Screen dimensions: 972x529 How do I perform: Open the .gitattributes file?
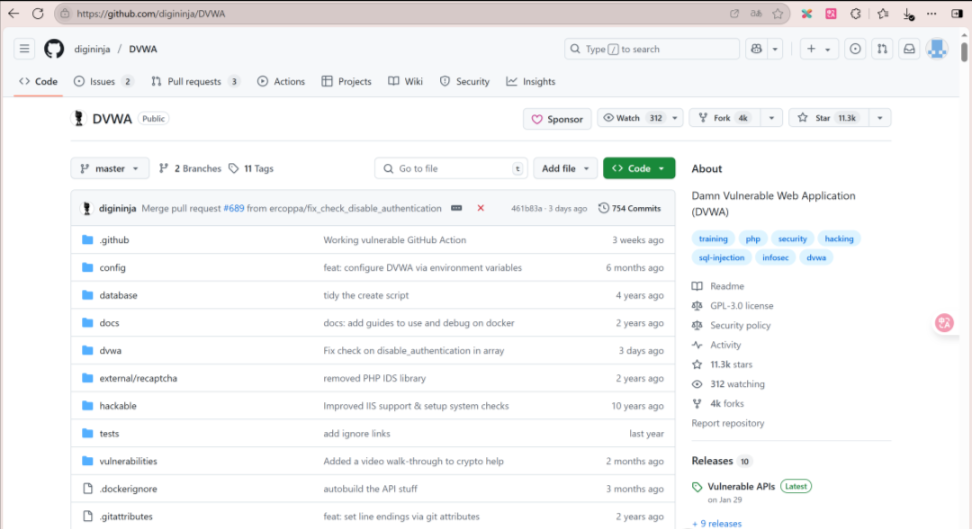pyautogui.click(x=126, y=517)
